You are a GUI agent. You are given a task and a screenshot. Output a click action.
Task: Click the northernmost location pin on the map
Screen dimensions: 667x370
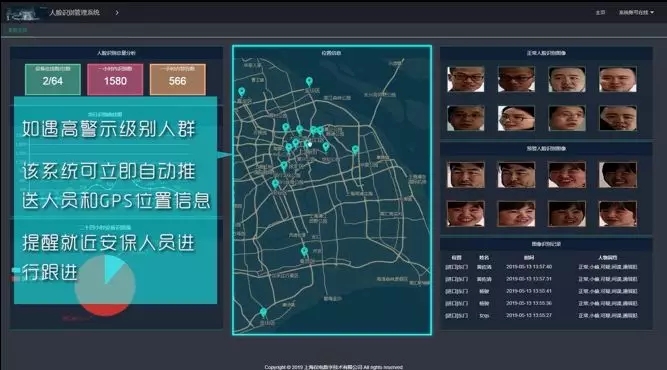coord(309,81)
